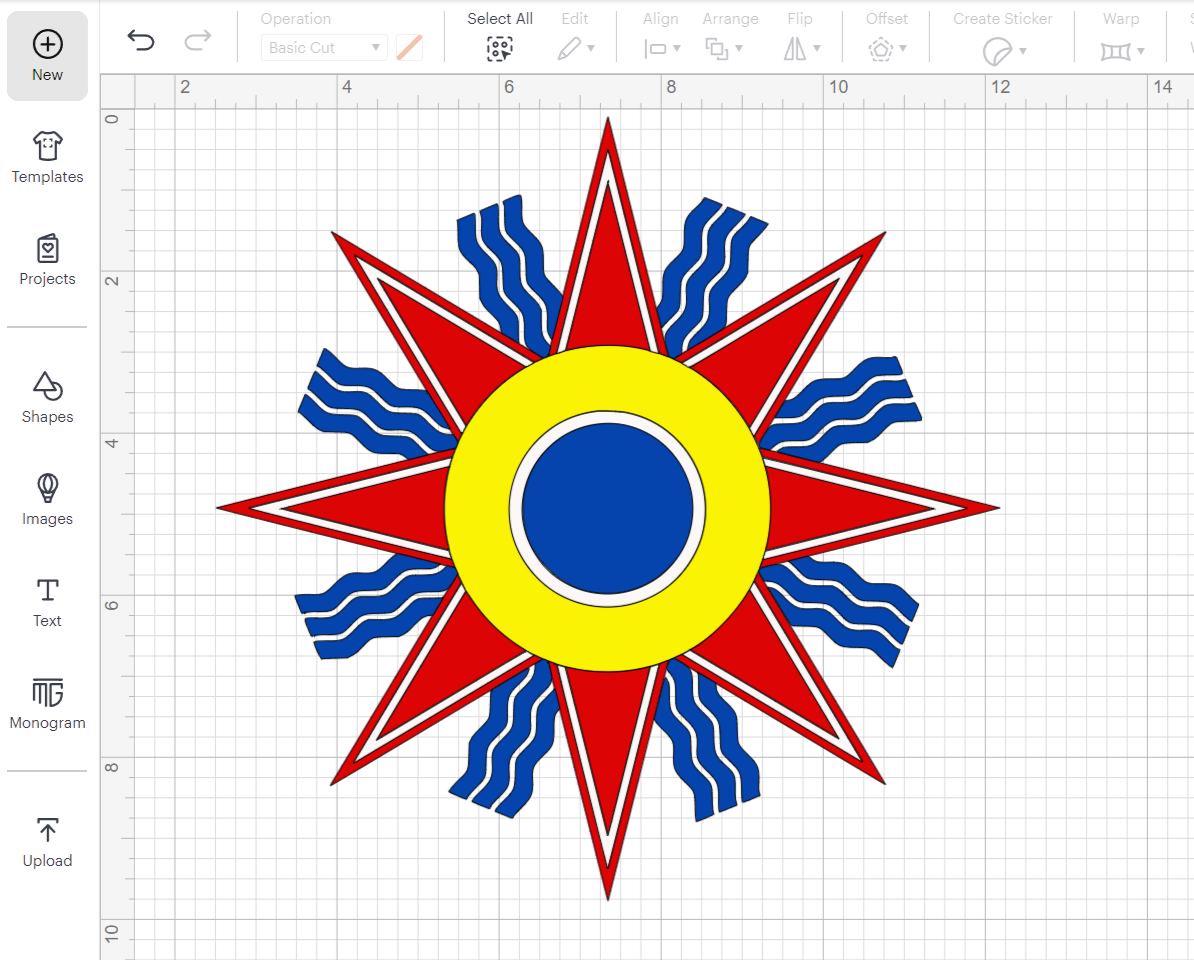1194x960 pixels.
Task: Open the Basic Cut operation dropdown
Action: click(322, 47)
